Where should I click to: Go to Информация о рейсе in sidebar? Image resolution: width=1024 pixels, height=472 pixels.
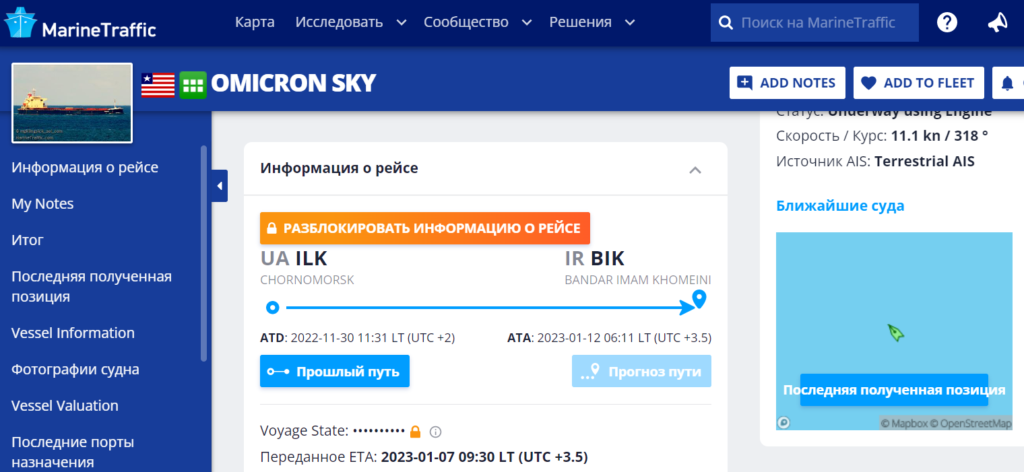point(85,168)
